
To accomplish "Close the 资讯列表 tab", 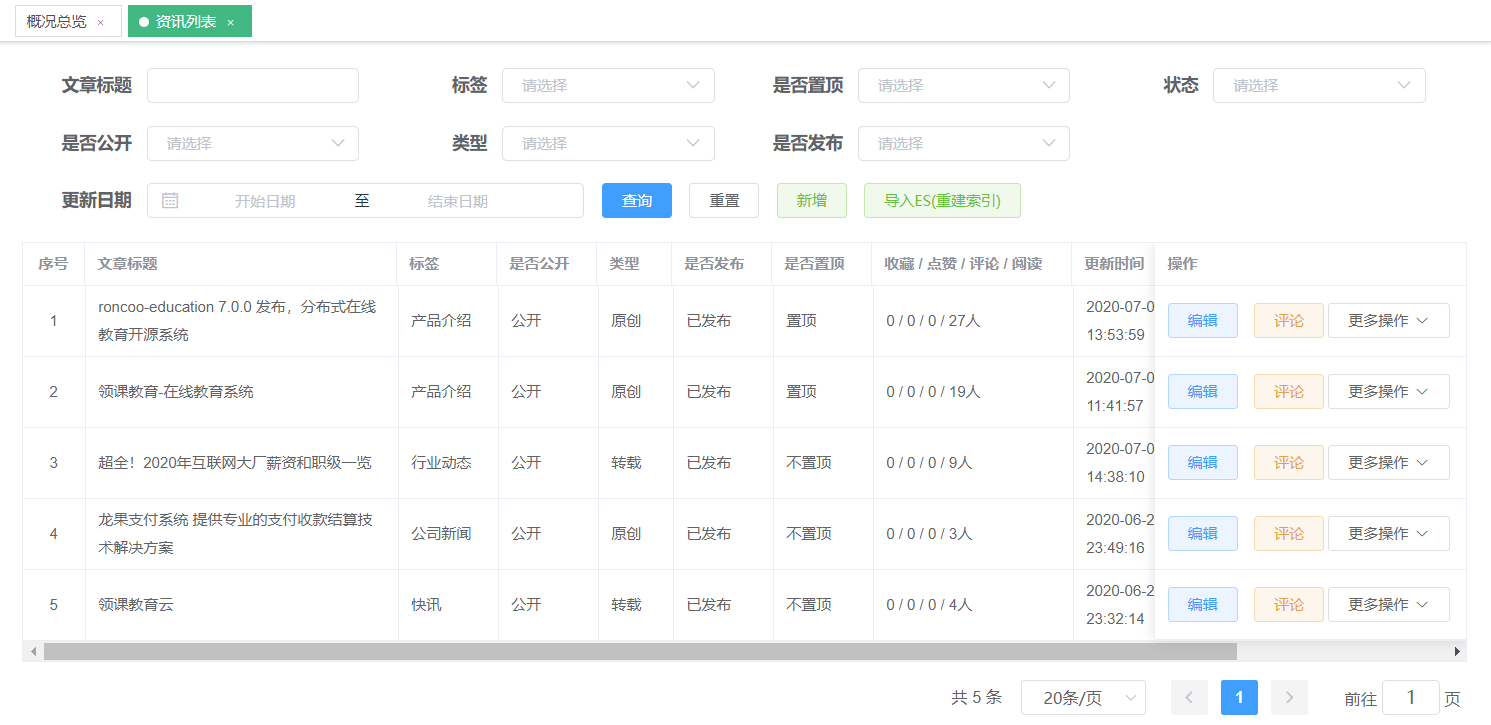I will click(230, 22).
